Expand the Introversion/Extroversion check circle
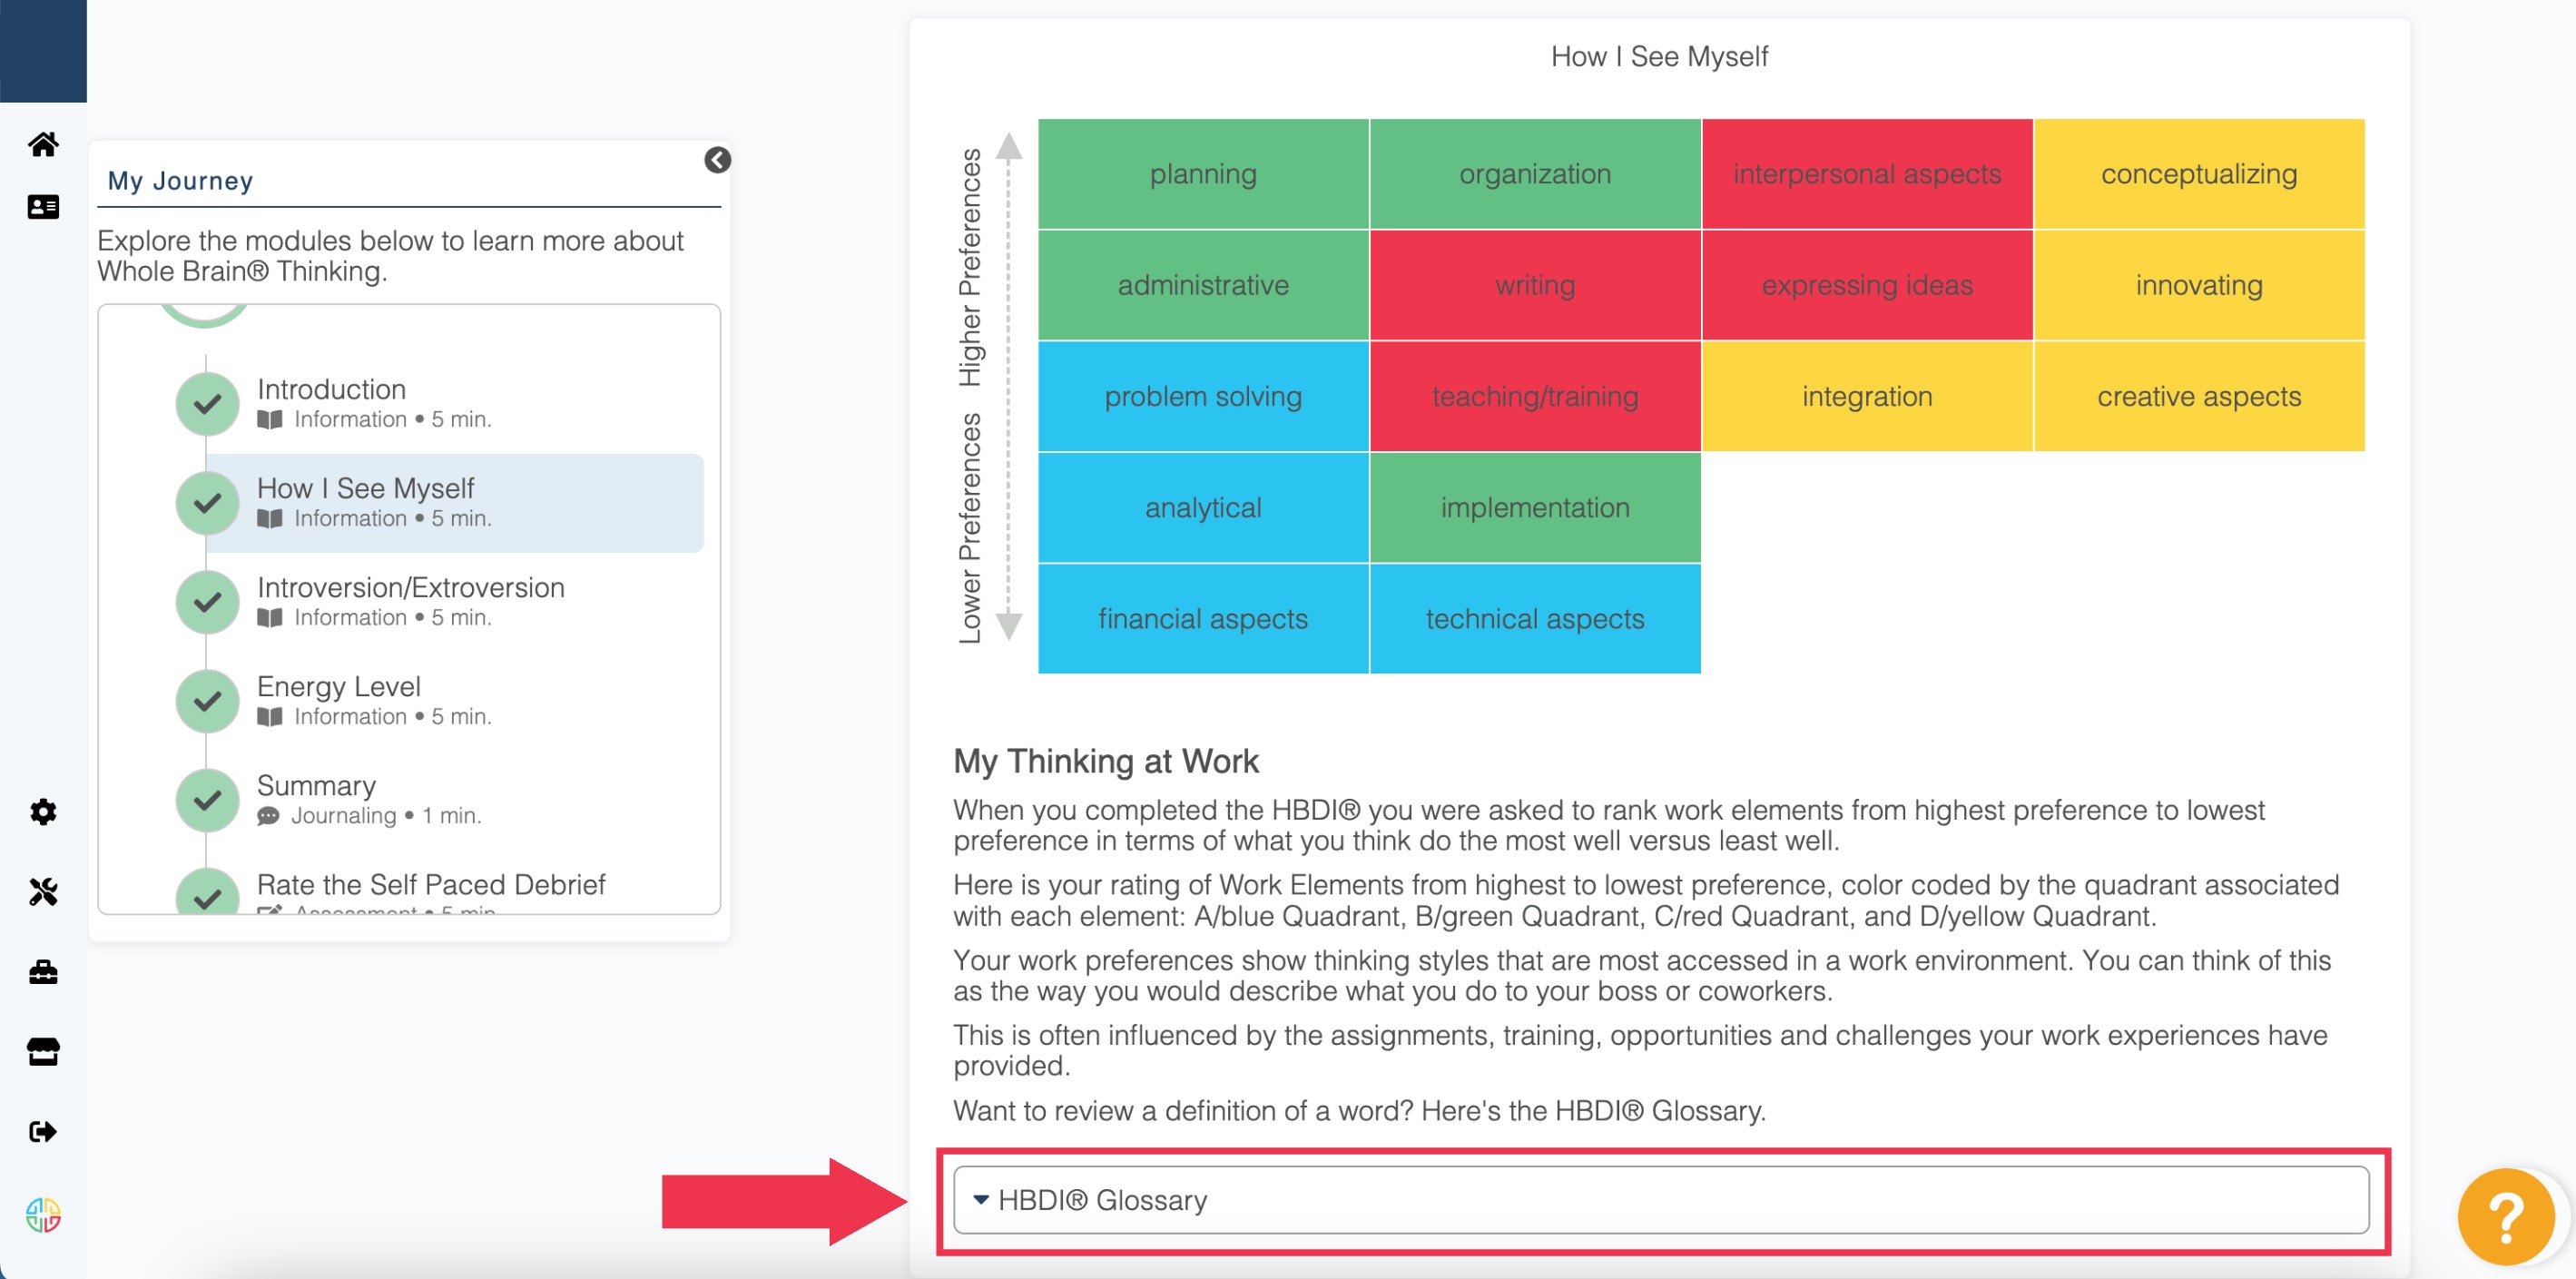Screen dimensions: 2576x1279 tap(206, 601)
